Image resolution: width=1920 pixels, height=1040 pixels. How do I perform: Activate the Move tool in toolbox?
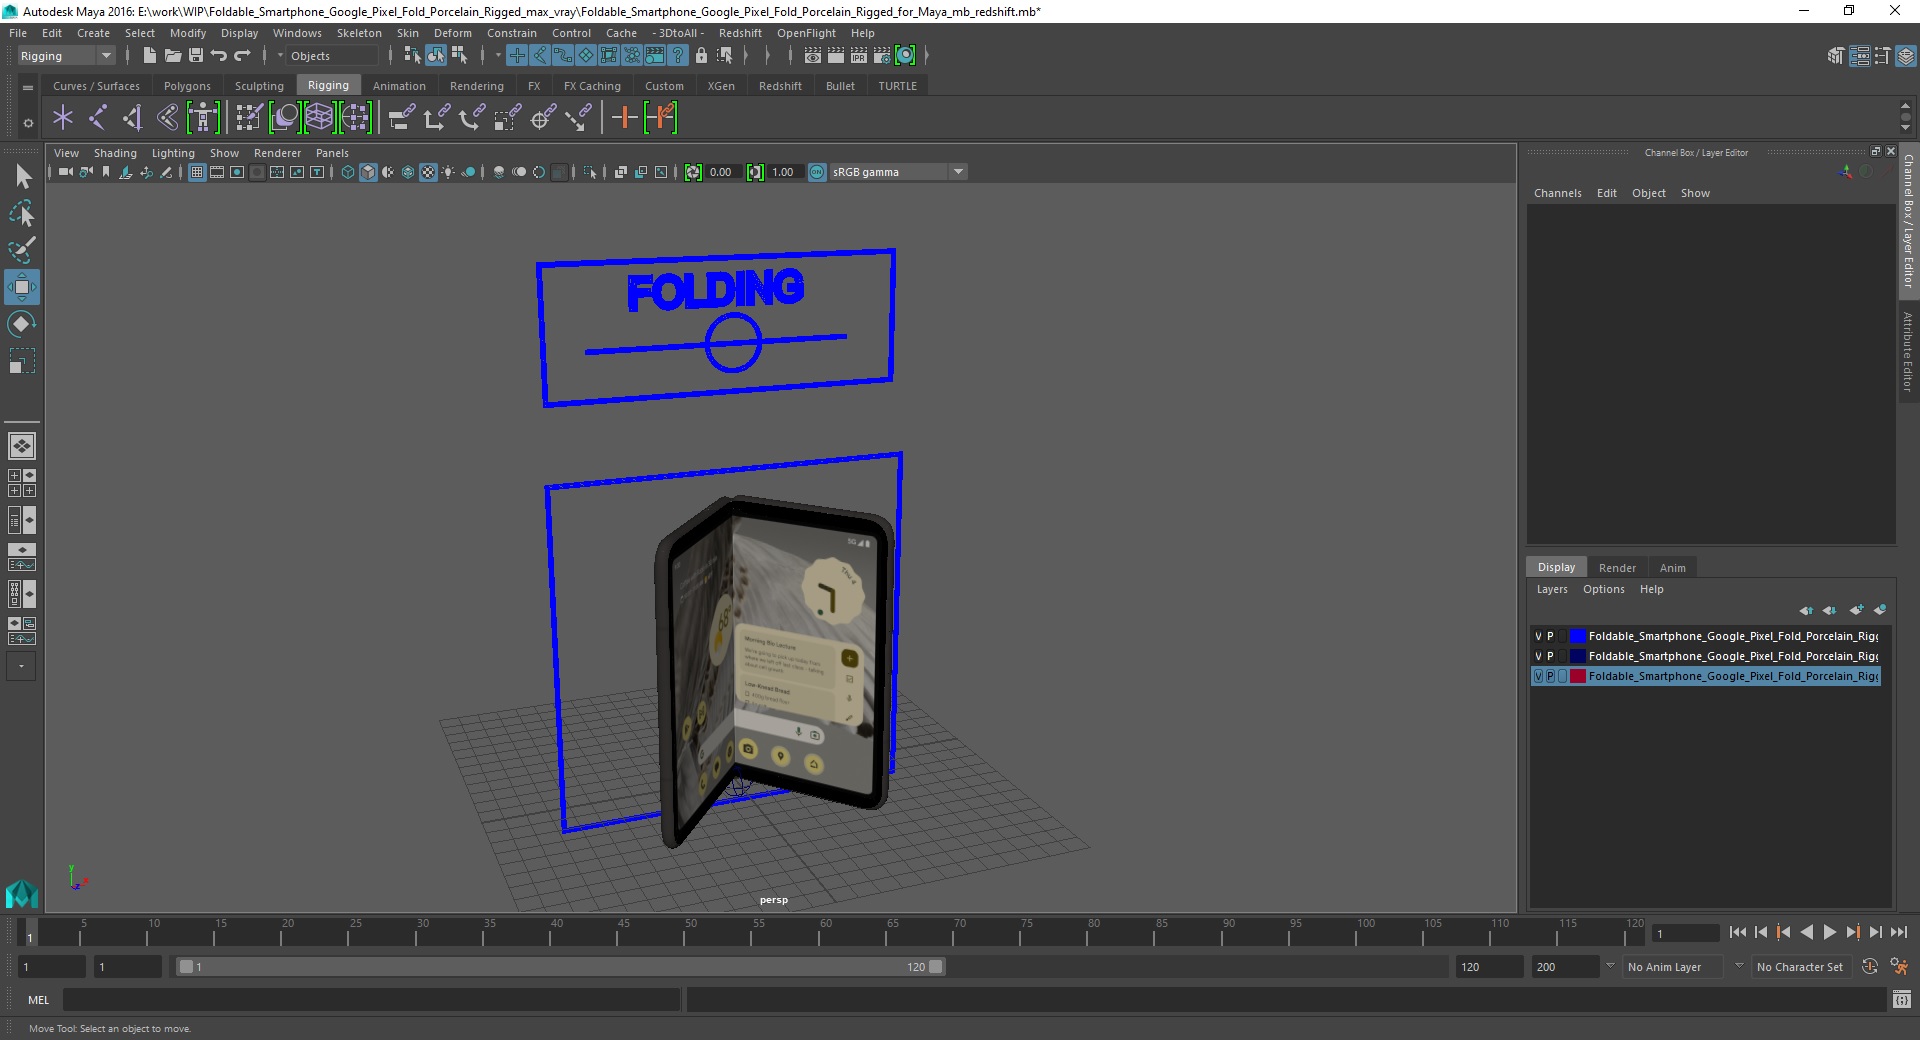(x=22, y=287)
